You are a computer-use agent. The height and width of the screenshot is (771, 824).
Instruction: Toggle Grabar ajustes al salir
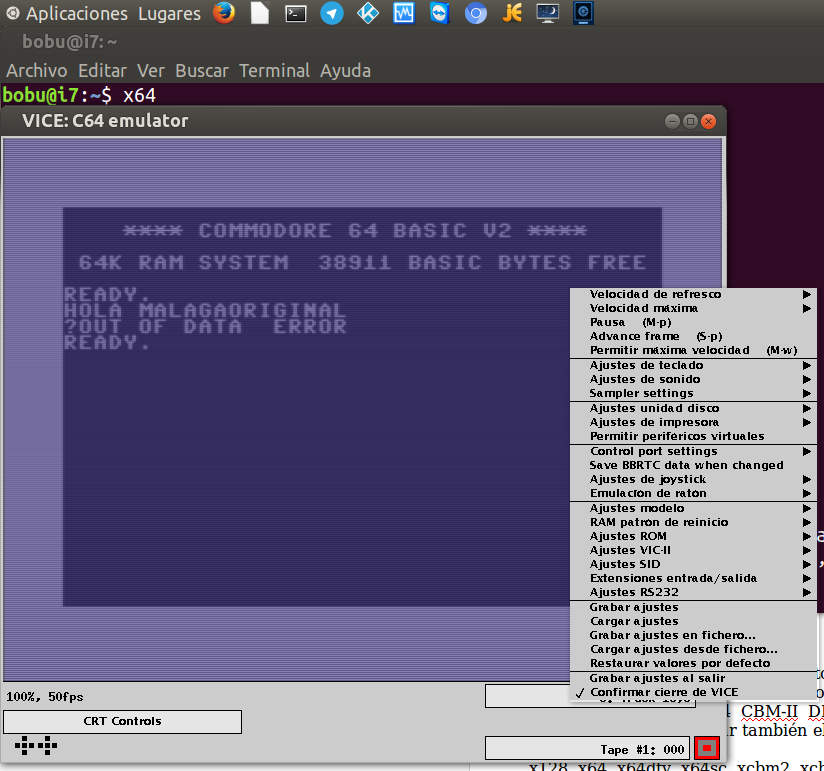click(x=693, y=678)
